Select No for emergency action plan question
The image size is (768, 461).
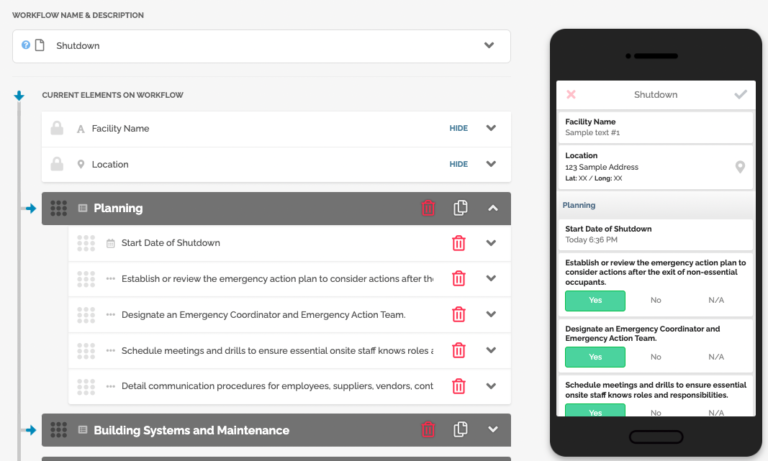click(x=656, y=300)
